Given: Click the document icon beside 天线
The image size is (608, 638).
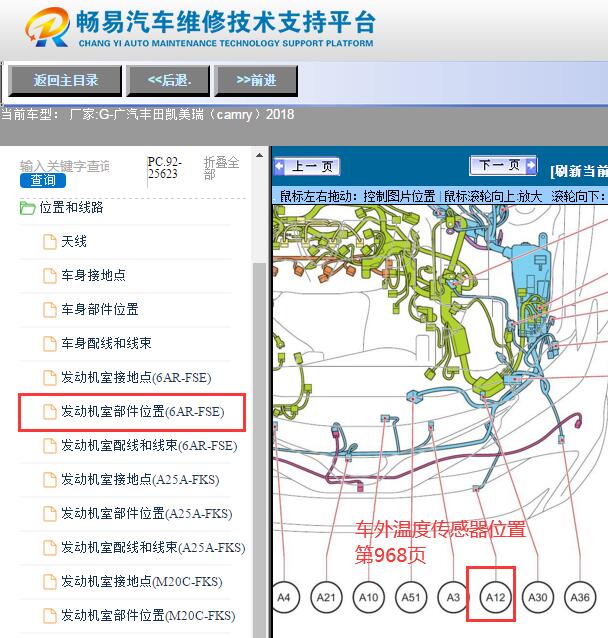Looking at the screenshot, I should coord(50,242).
